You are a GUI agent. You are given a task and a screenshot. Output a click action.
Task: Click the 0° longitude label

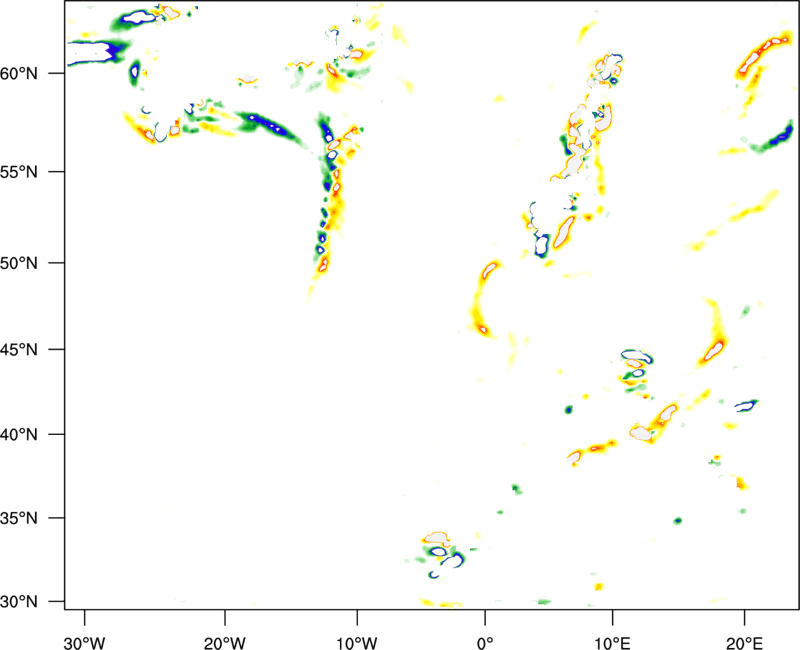point(485,643)
